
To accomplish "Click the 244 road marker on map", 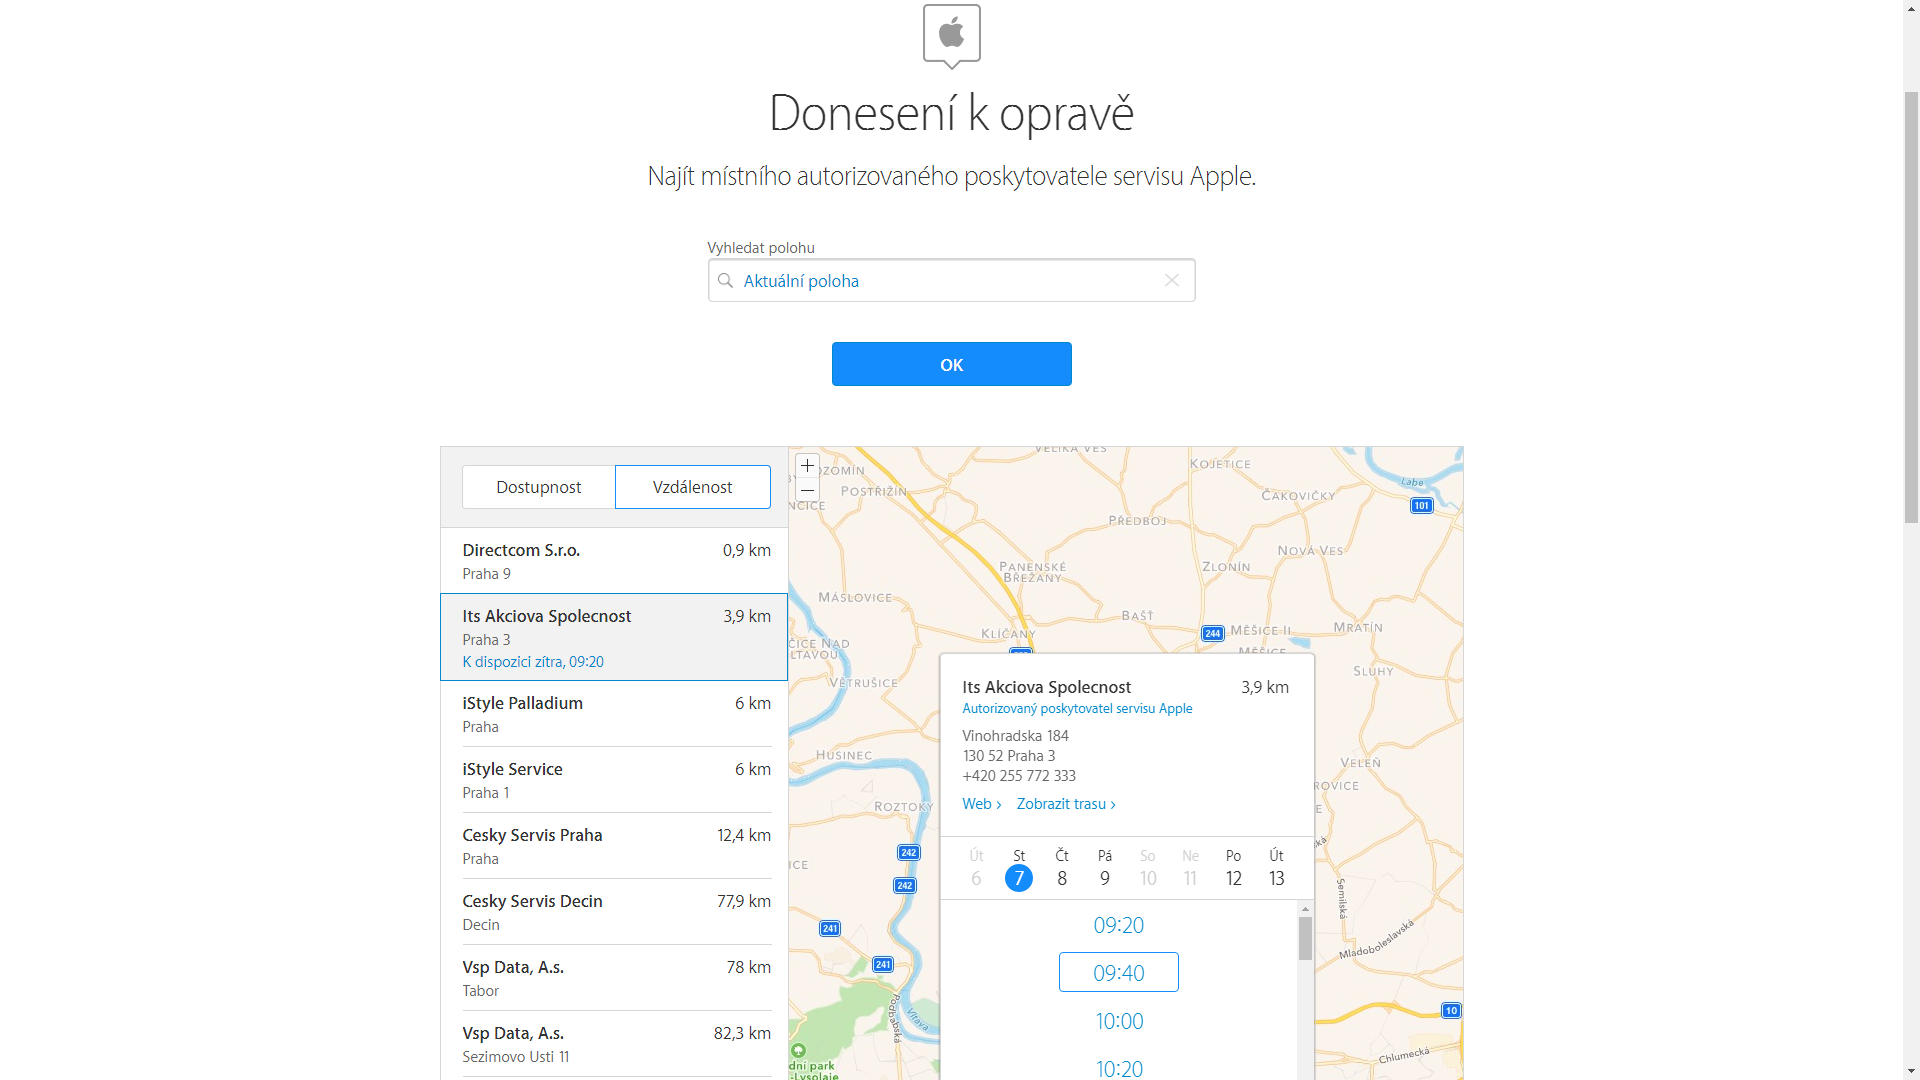I will (1212, 633).
